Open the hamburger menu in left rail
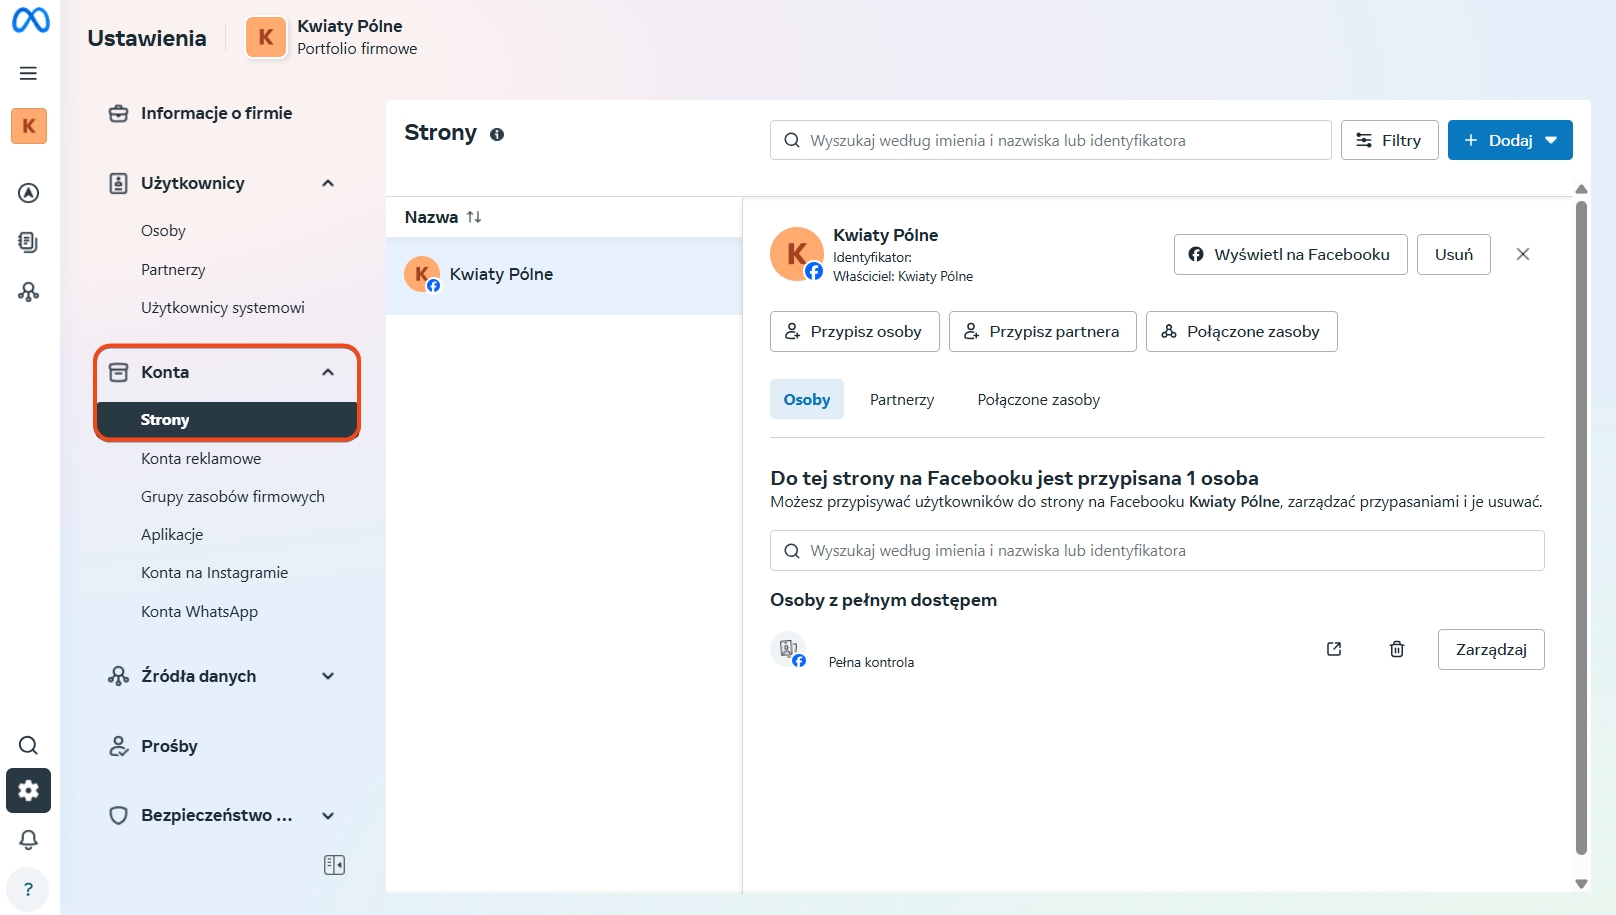Image resolution: width=1616 pixels, height=915 pixels. [28, 73]
